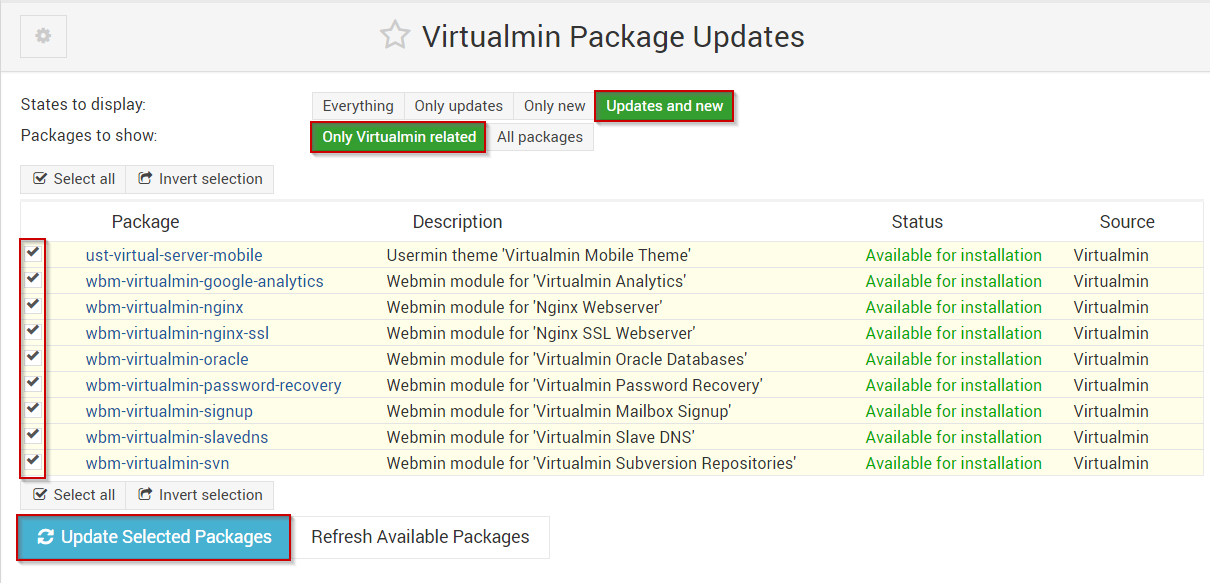Choose Only Virtualmin related packages

pos(399,137)
